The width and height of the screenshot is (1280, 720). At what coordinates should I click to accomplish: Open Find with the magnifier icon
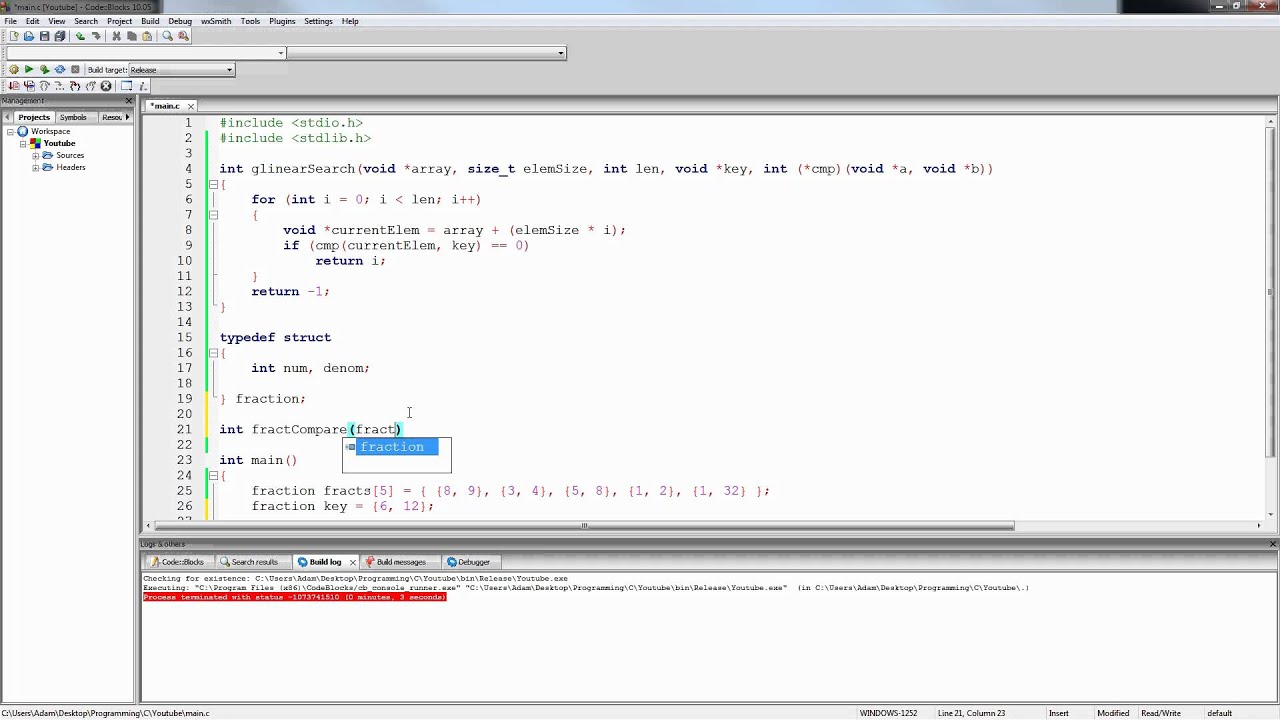[x=167, y=36]
